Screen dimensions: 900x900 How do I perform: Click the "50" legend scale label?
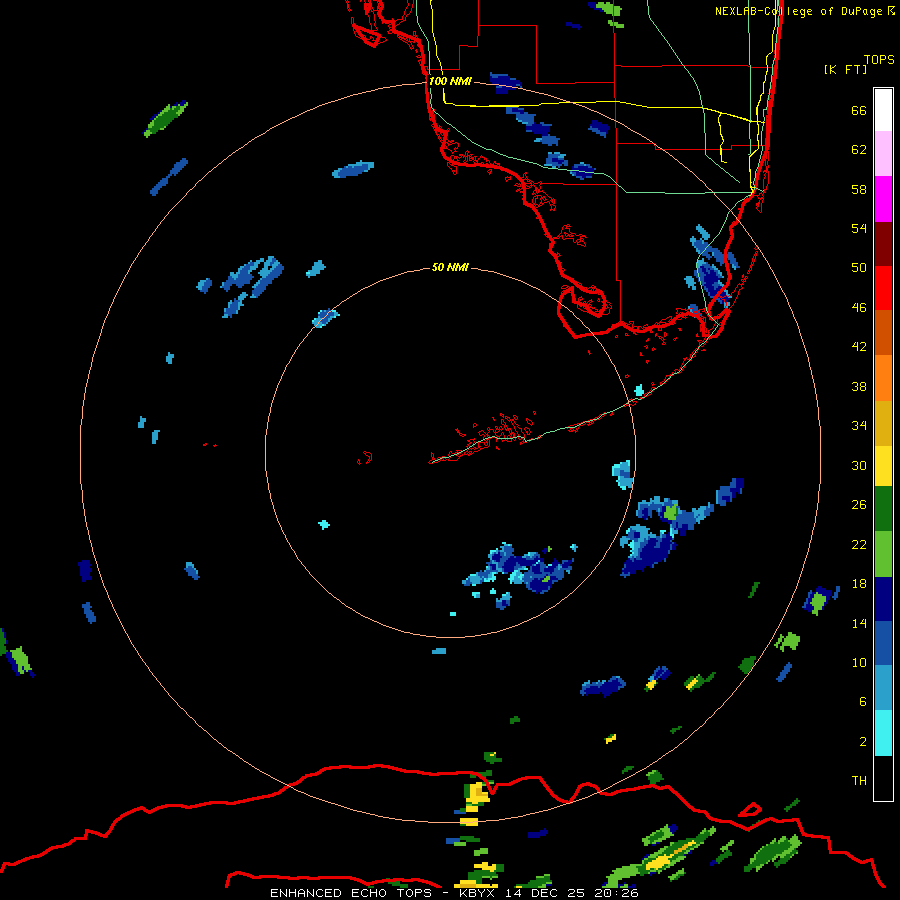click(859, 267)
